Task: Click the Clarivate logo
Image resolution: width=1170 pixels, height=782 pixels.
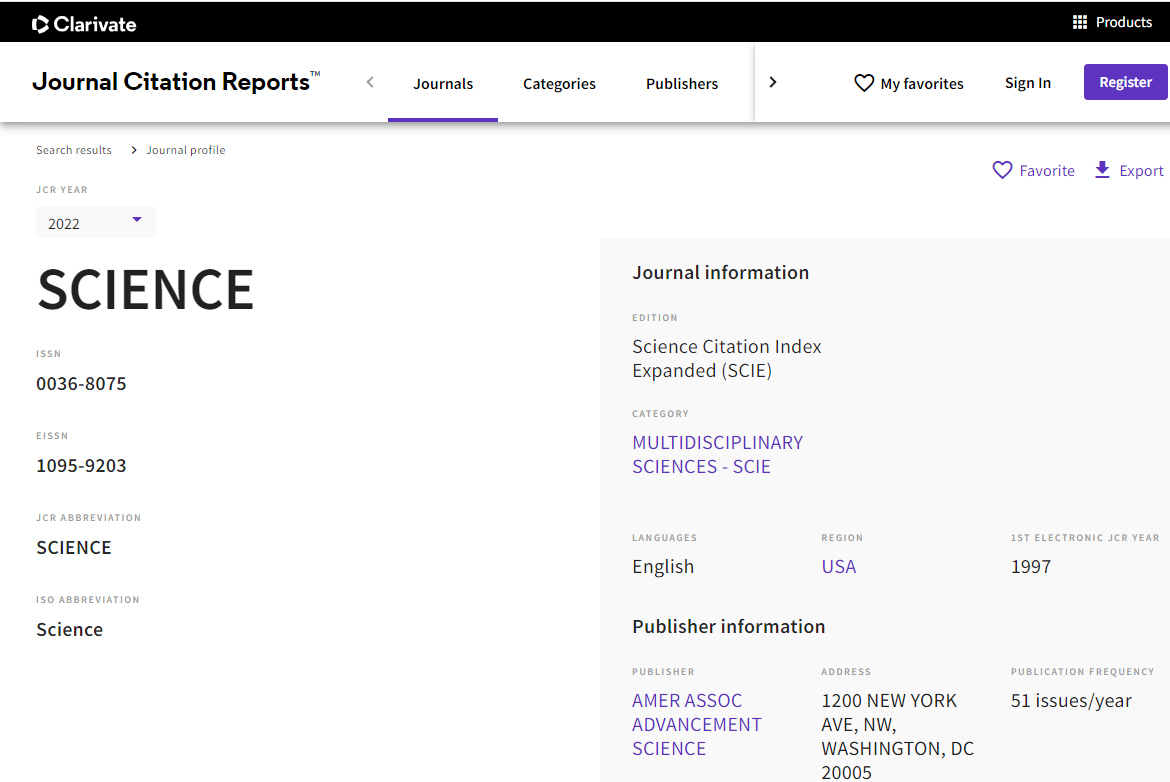Action: click(84, 24)
